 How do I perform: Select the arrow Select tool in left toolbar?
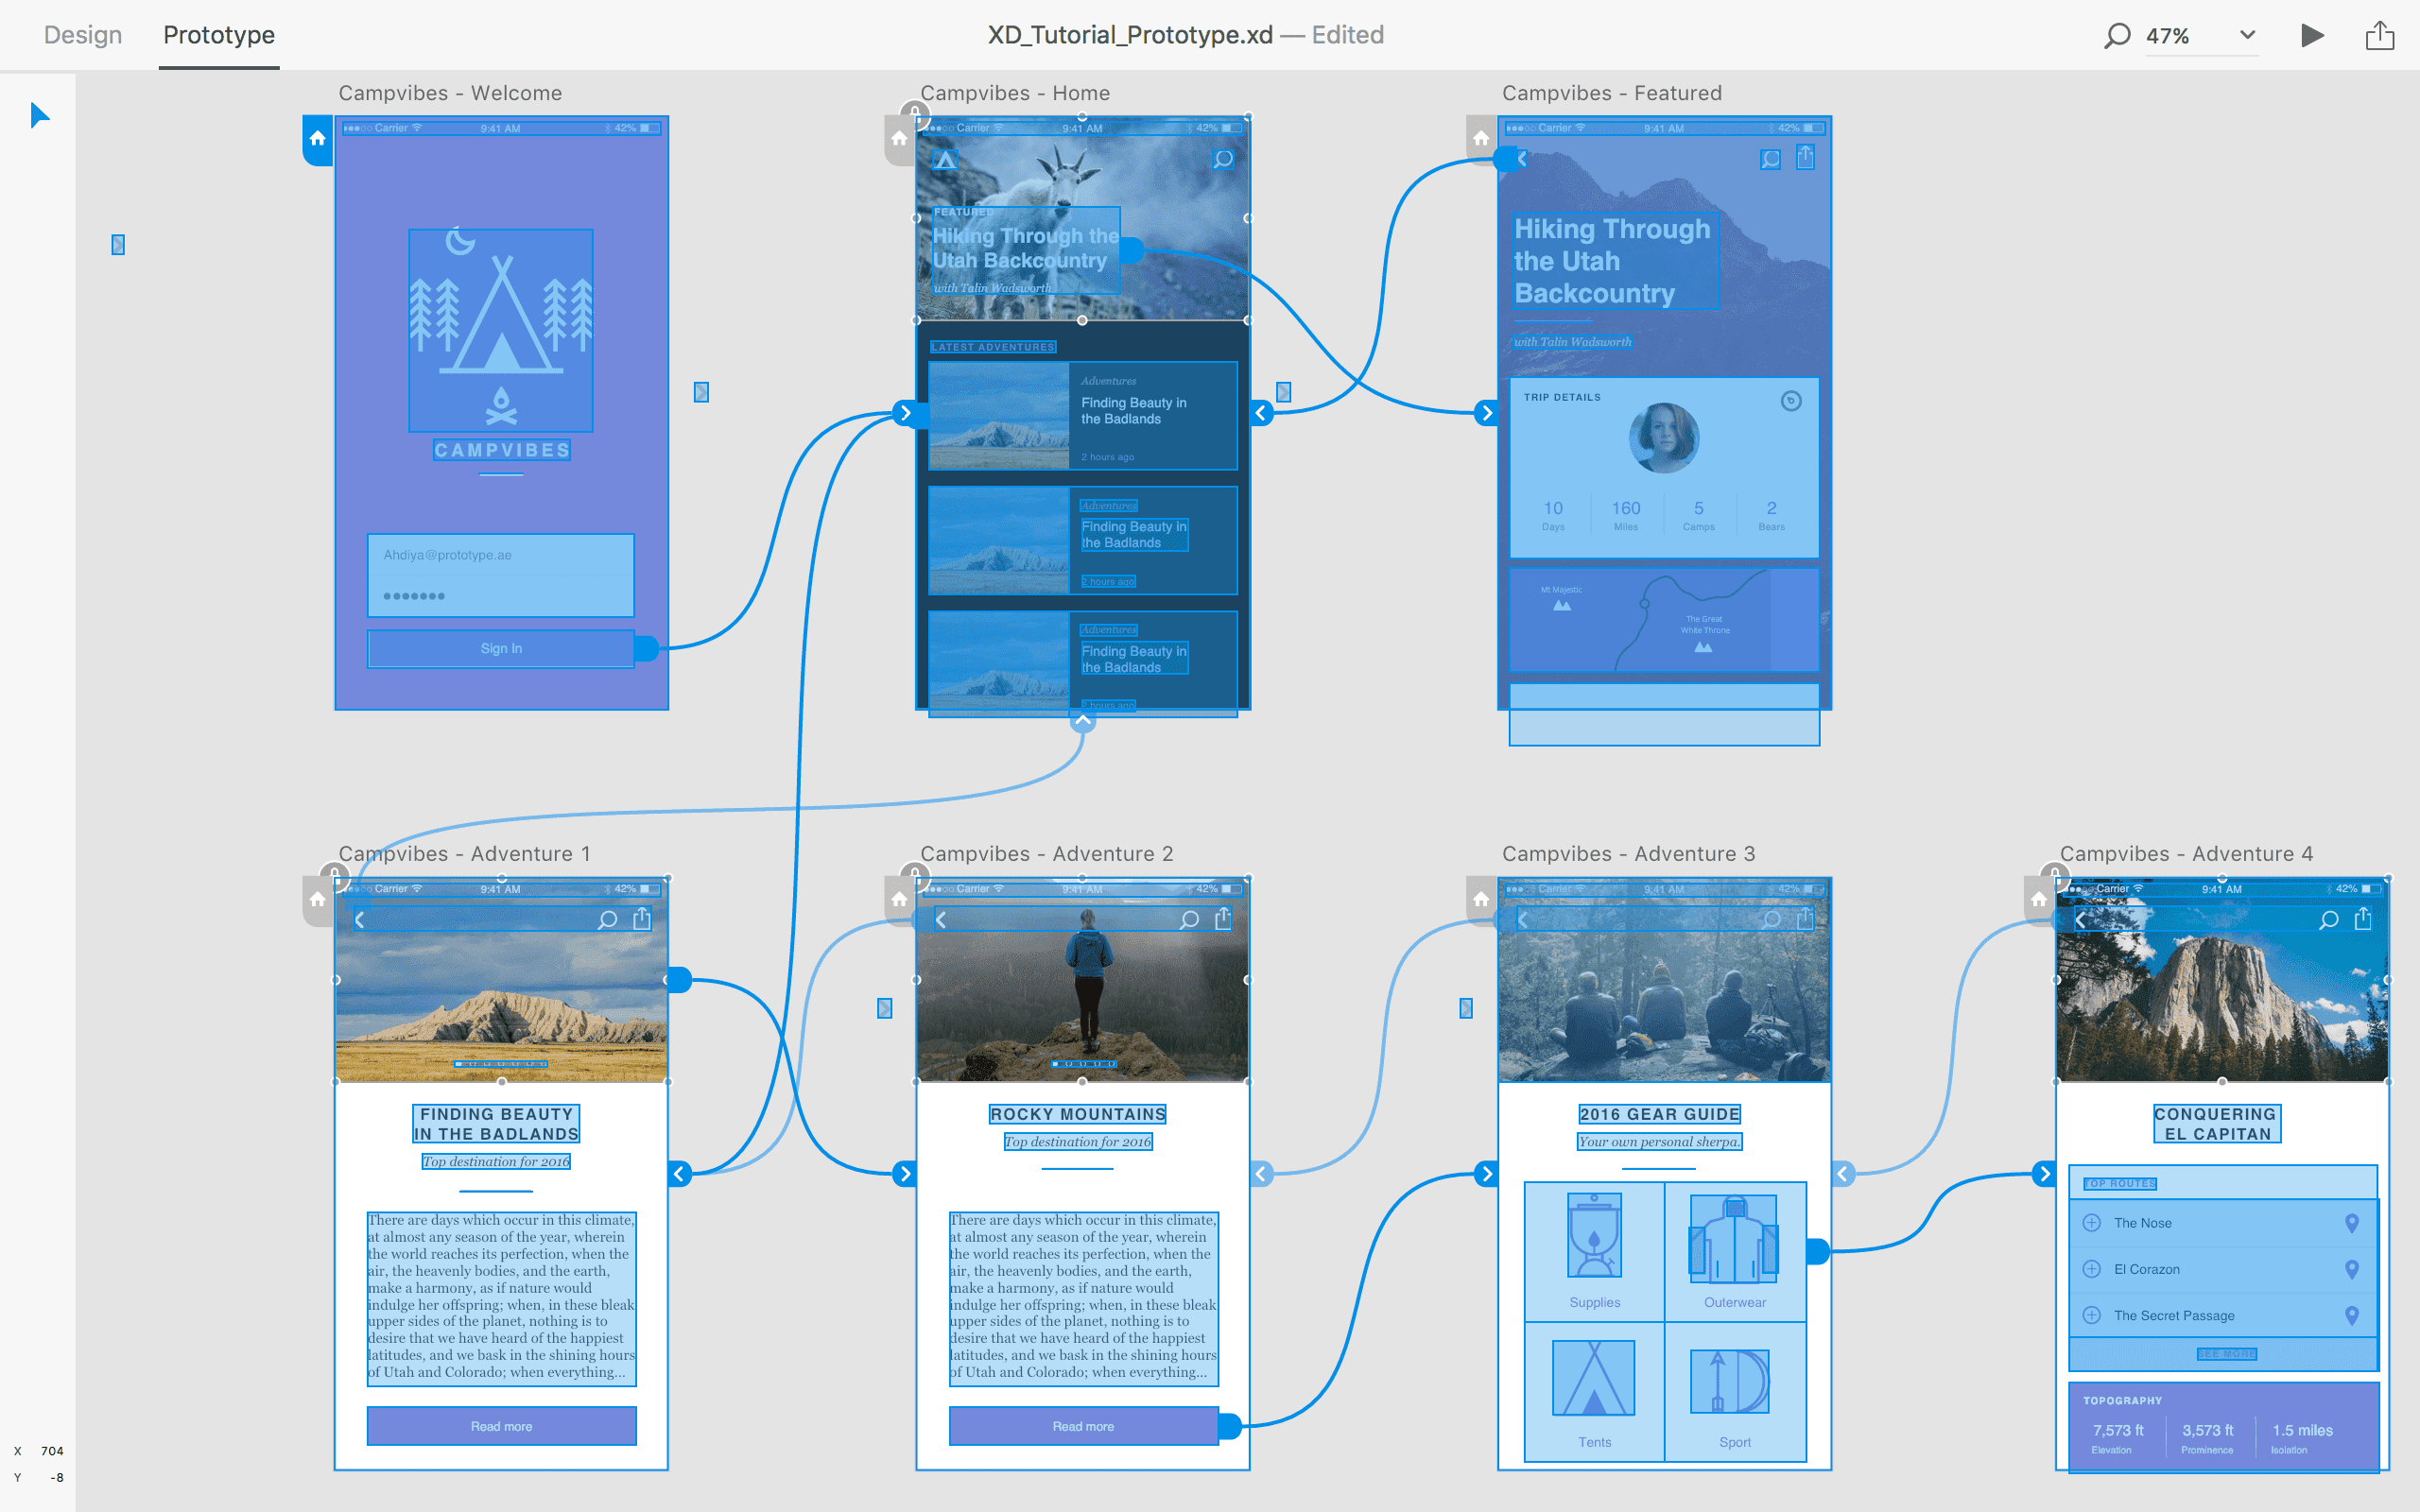click(x=40, y=115)
